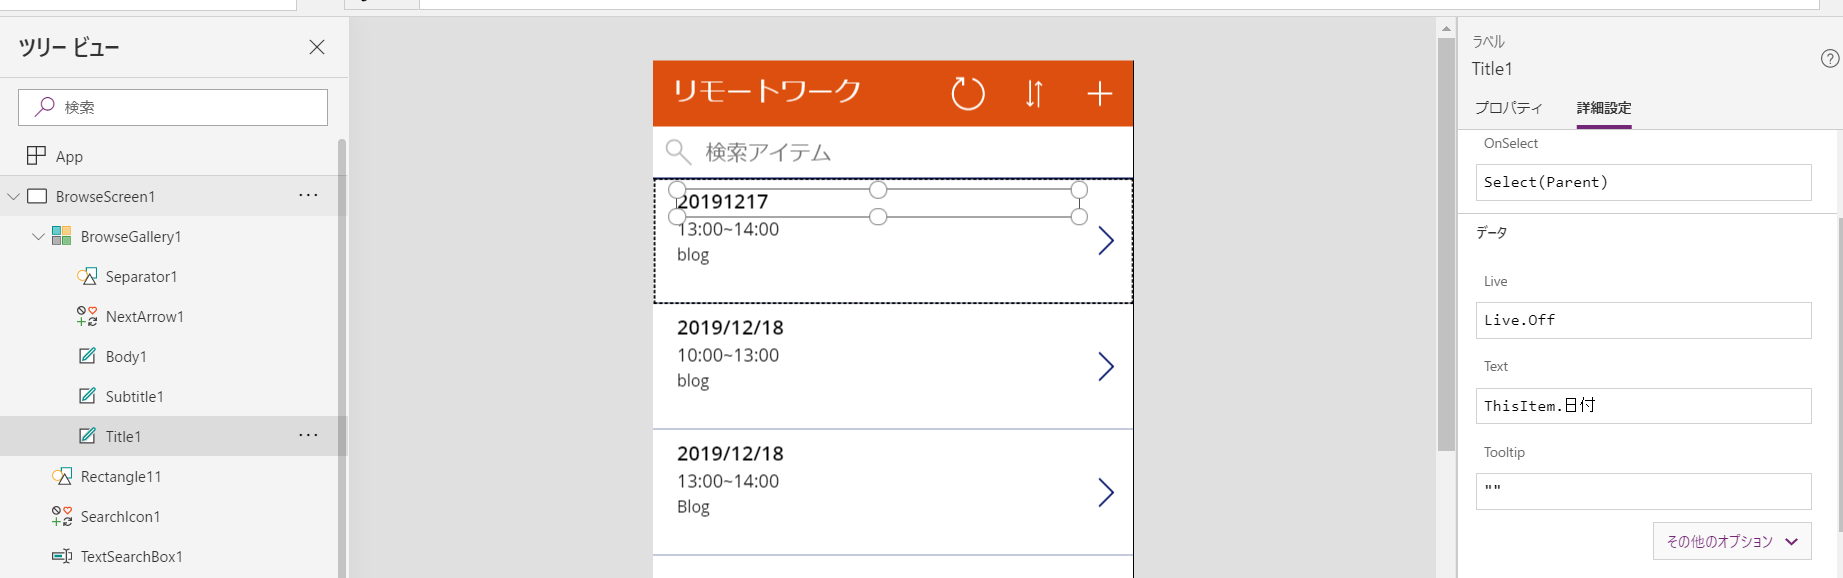Image resolution: width=1843 pixels, height=578 pixels.
Task: Click the Text formula field ThisItem.日付
Action: click(x=1643, y=406)
